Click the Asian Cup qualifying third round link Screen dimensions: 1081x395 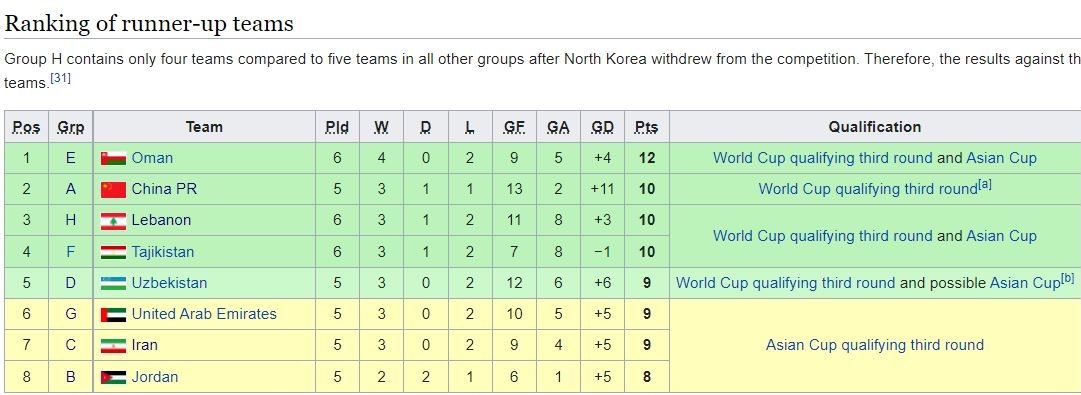[x=874, y=345]
